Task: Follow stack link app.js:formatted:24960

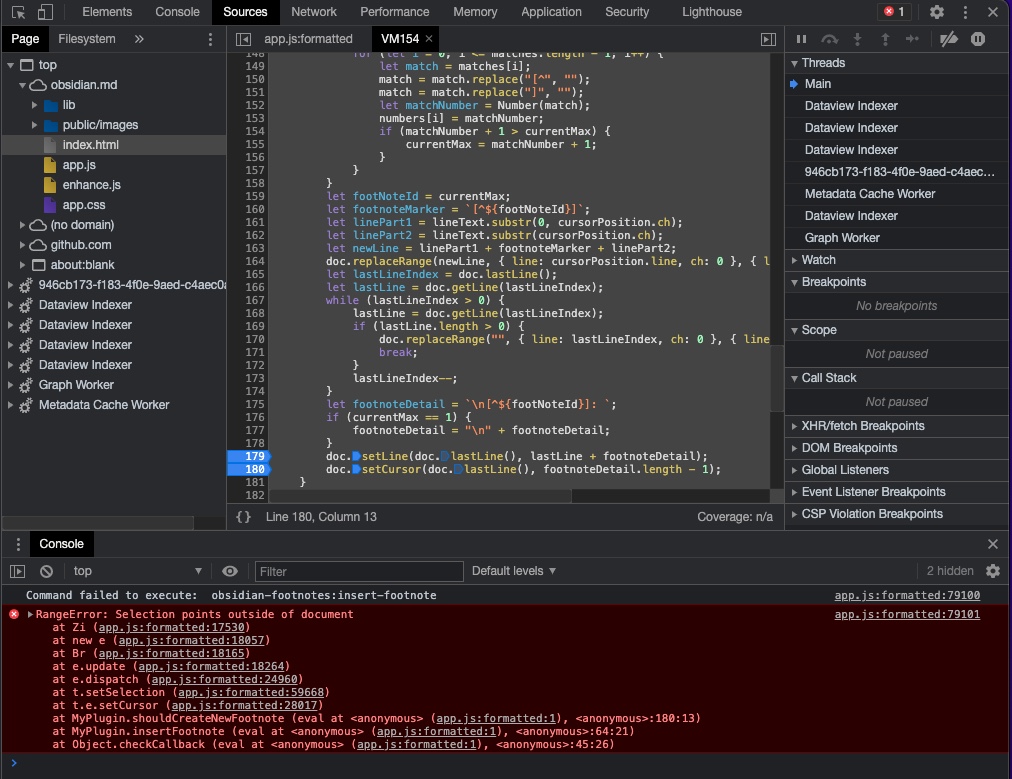Action: pyautogui.click(x=225, y=679)
